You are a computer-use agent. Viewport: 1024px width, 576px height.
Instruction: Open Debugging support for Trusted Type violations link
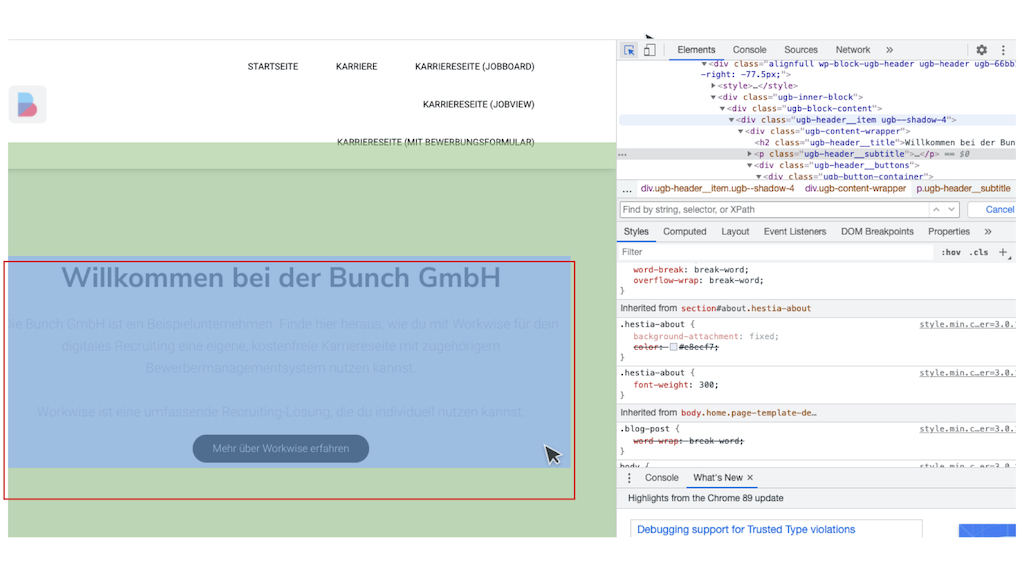(746, 530)
